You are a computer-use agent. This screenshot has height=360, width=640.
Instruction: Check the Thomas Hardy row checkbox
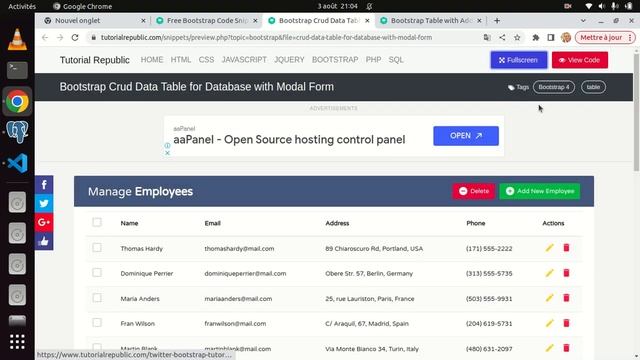pyautogui.click(x=97, y=248)
